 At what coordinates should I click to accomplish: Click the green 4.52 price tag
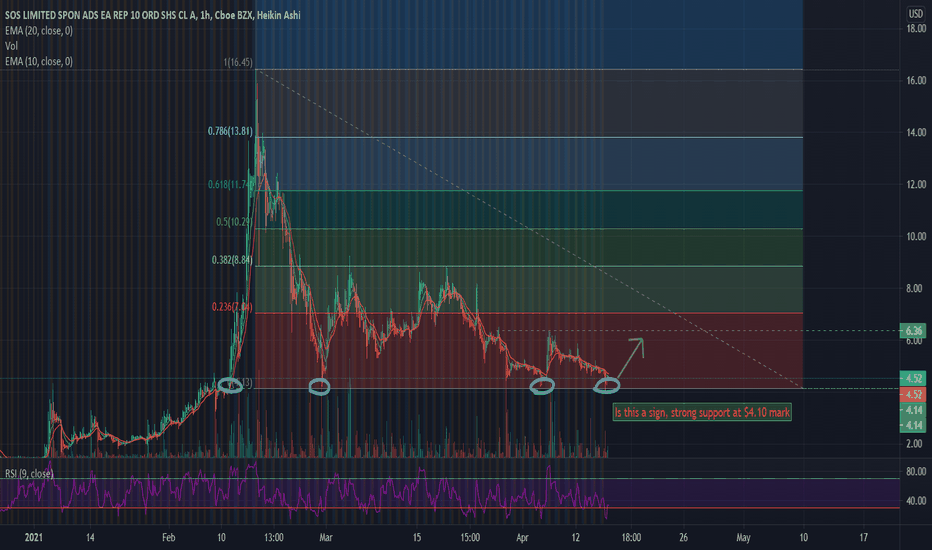(x=913, y=378)
